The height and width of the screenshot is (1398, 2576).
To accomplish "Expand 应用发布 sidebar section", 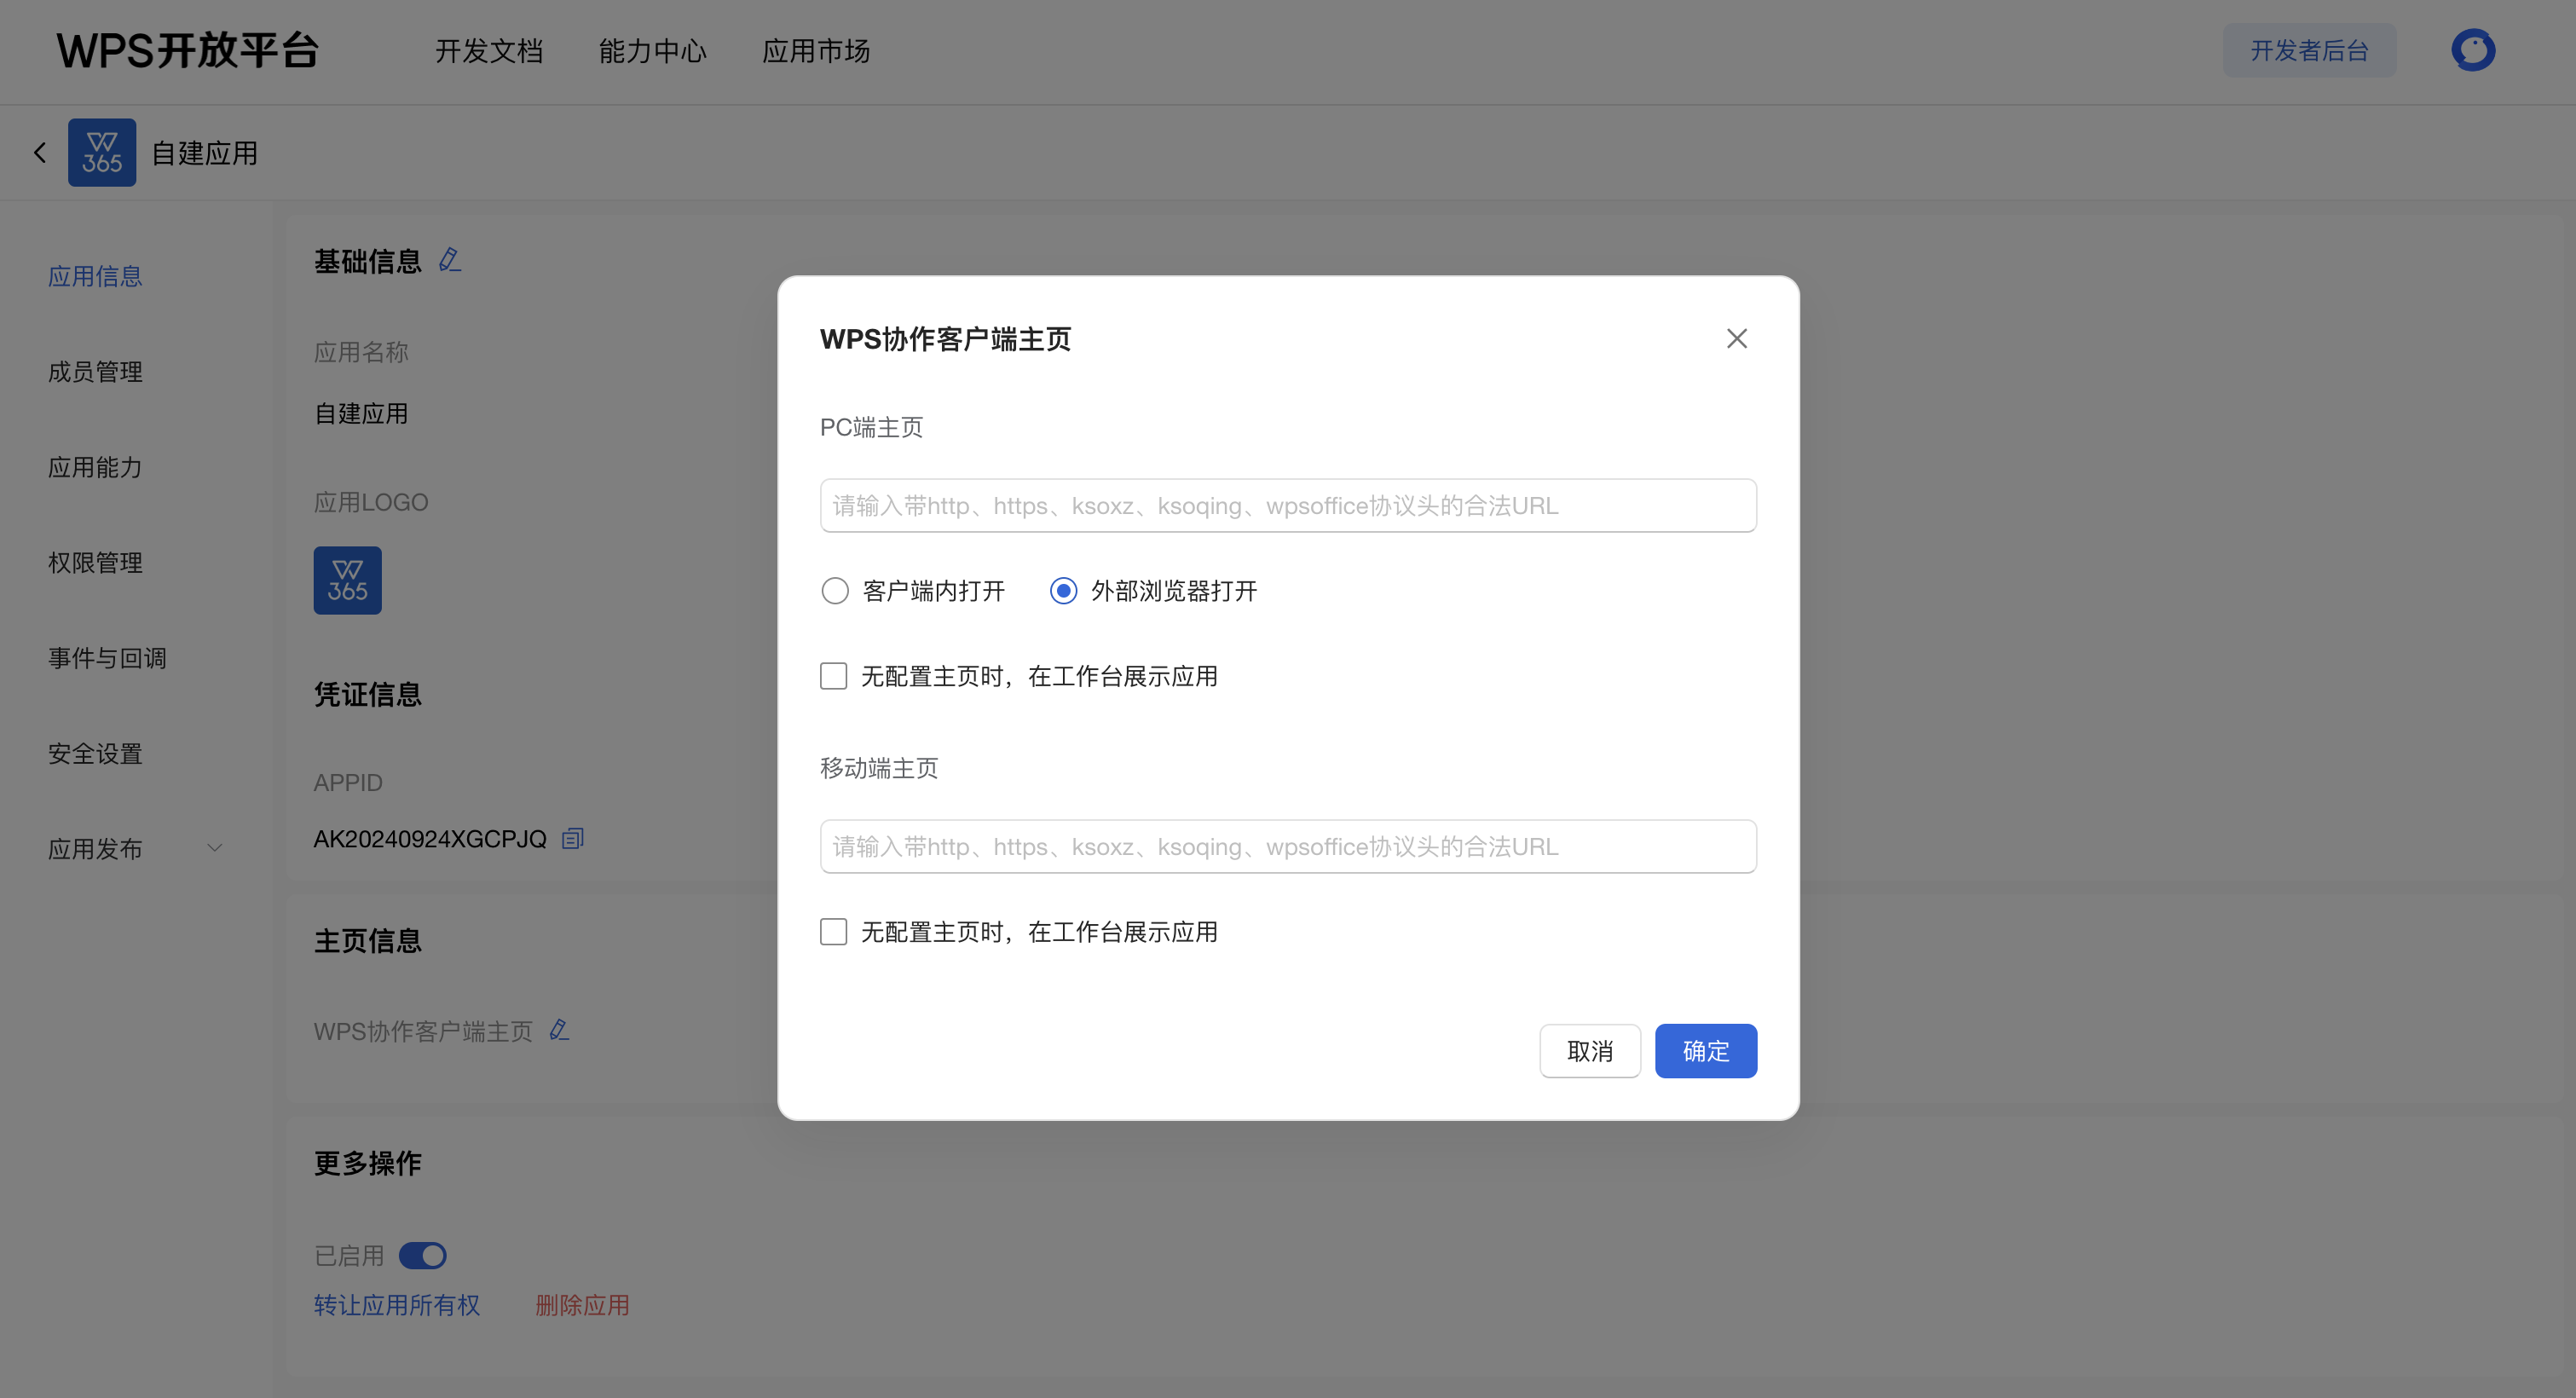I will coord(135,849).
